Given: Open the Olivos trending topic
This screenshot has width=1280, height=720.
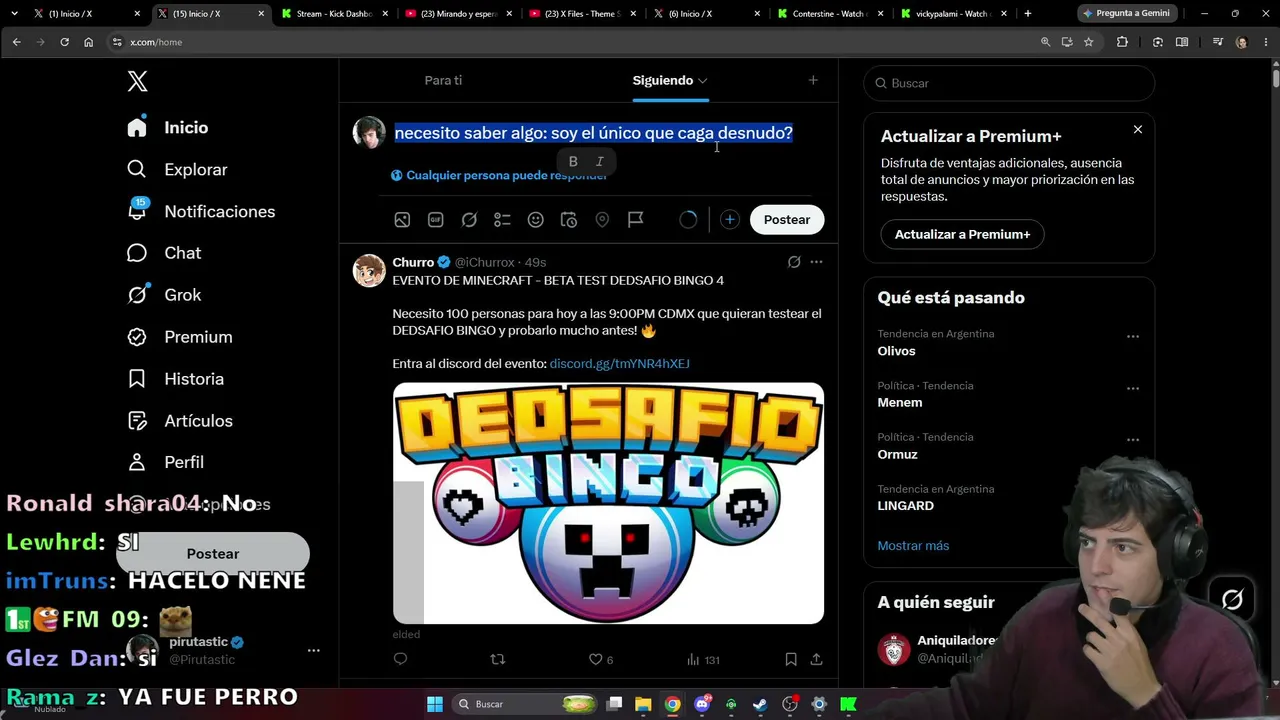Looking at the screenshot, I should coord(896,351).
